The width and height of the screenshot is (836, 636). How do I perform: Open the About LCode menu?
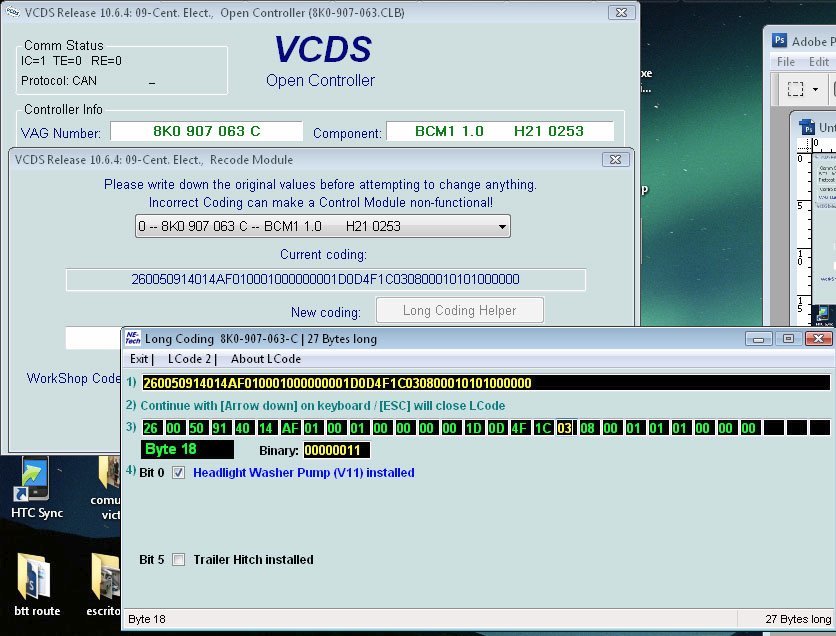(x=265, y=359)
